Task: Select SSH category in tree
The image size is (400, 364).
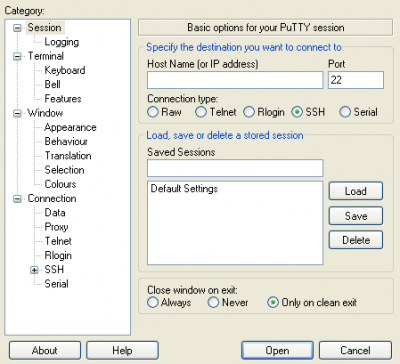Action: 54,270
